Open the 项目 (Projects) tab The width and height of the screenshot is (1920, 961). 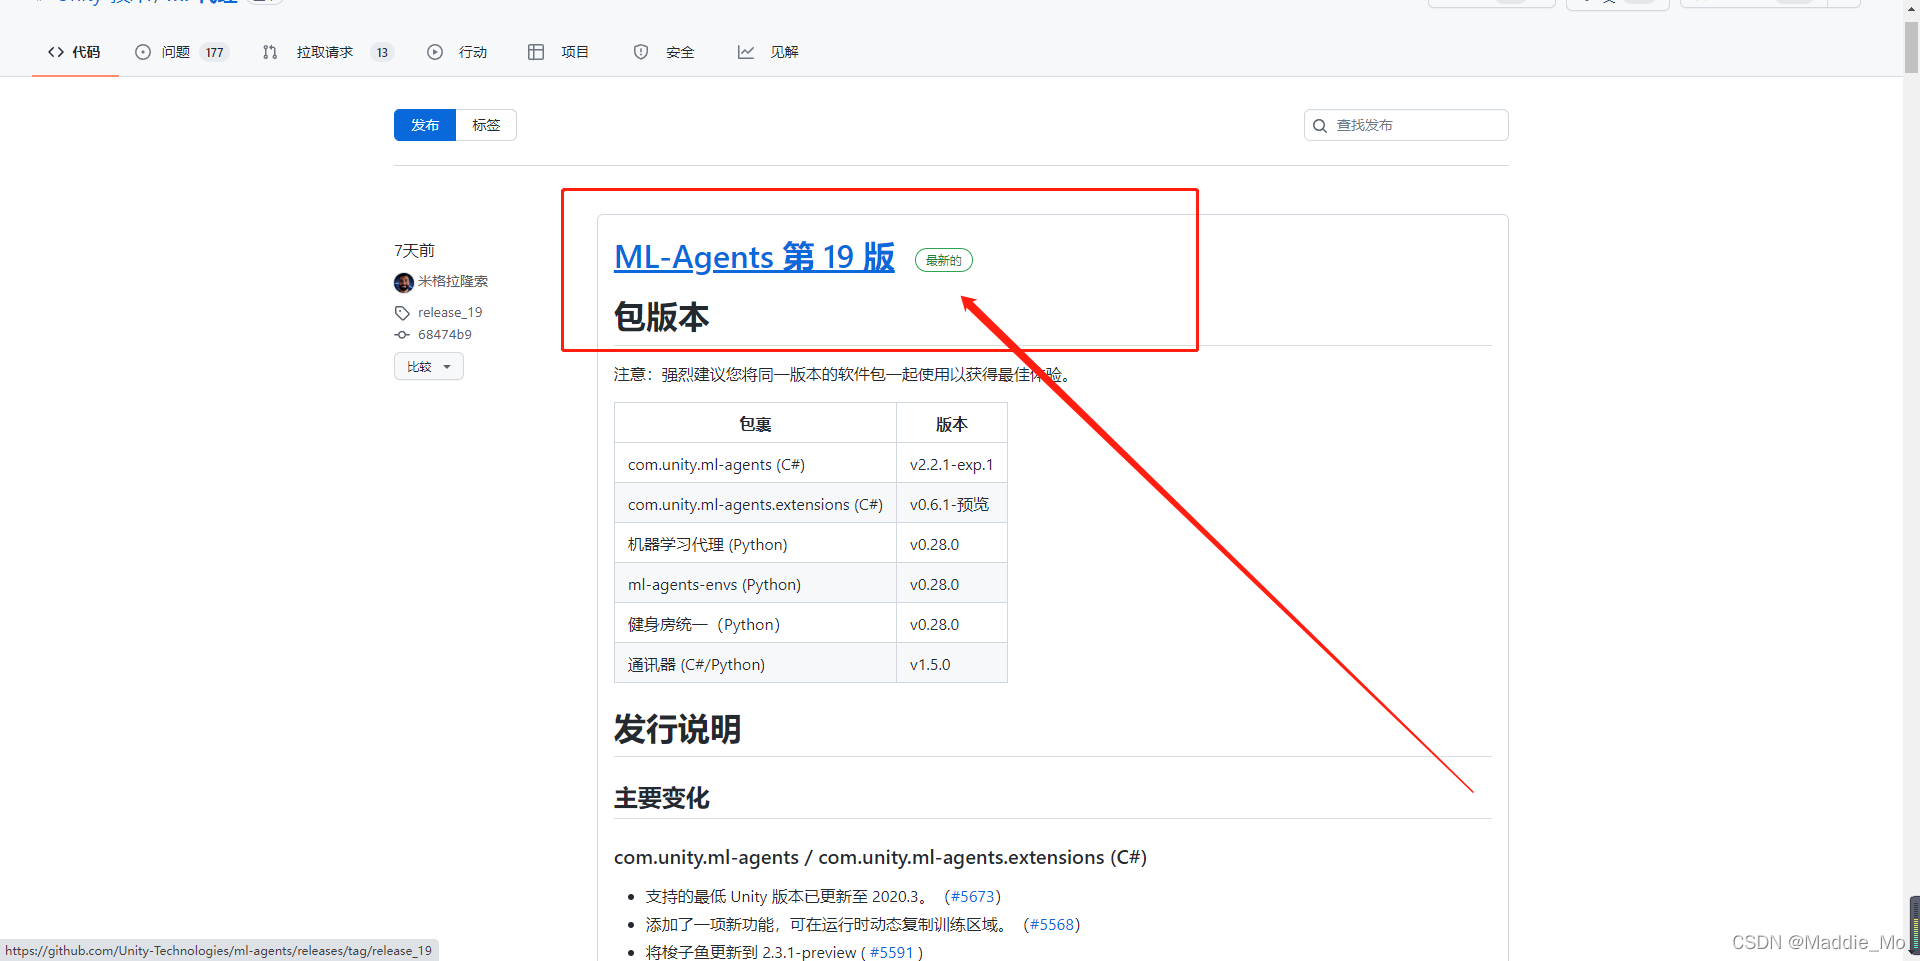tap(558, 52)
